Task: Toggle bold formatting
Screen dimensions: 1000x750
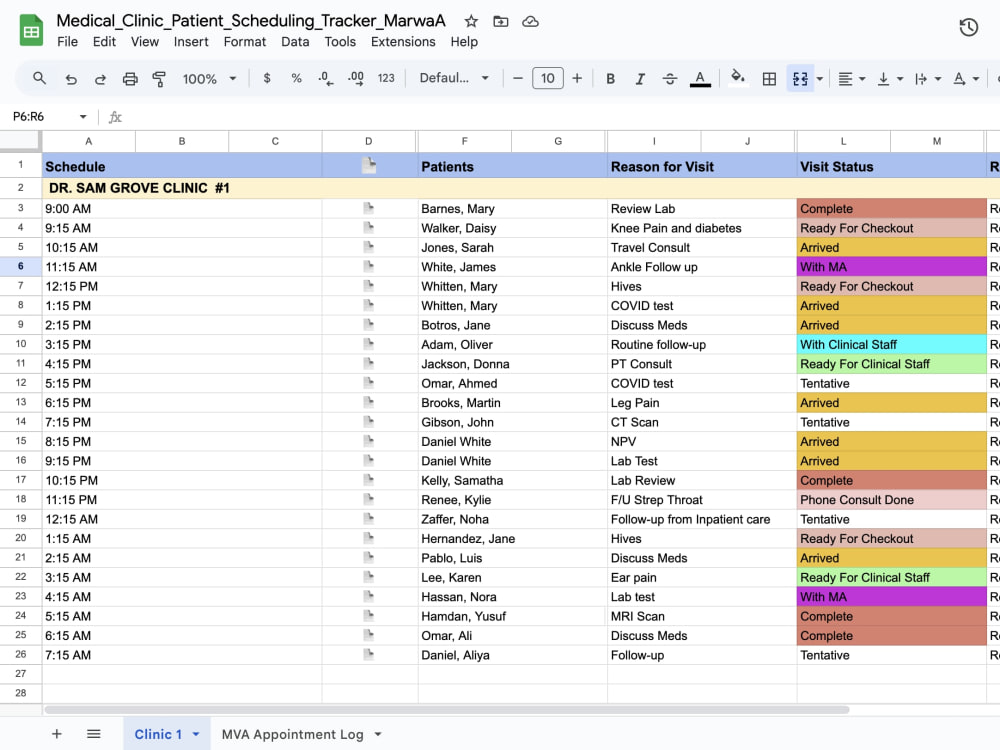Action: 610,78
